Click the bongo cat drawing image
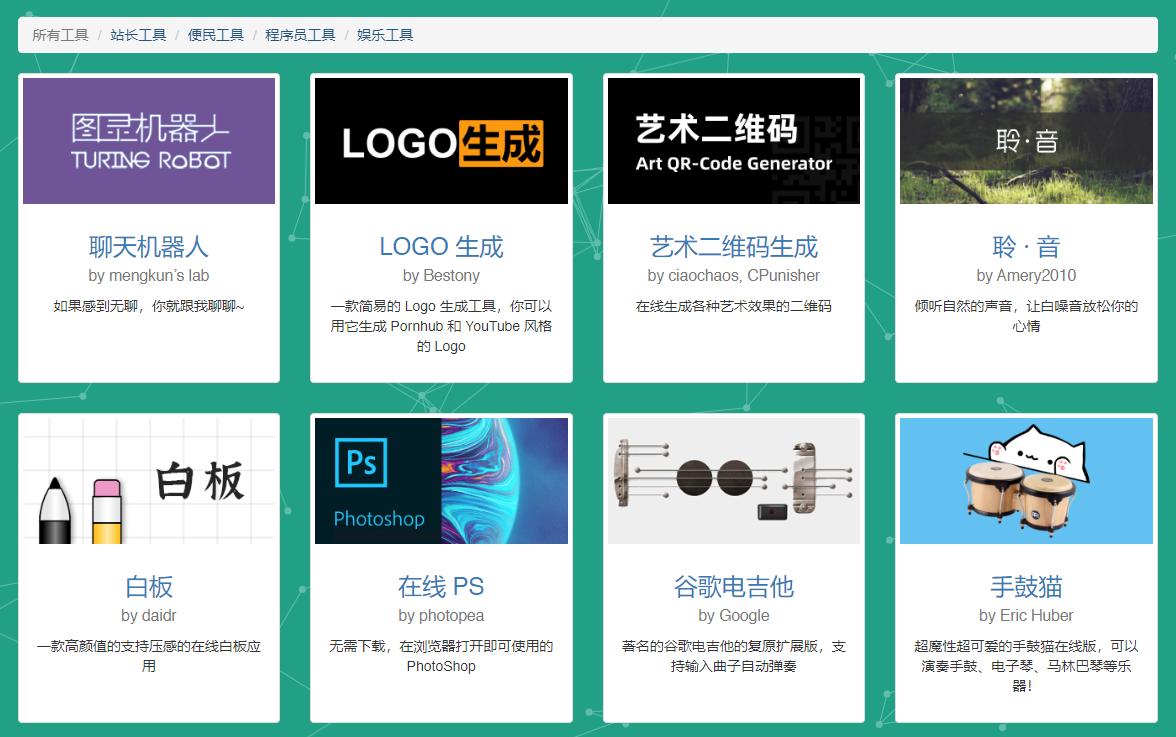 1026,480
